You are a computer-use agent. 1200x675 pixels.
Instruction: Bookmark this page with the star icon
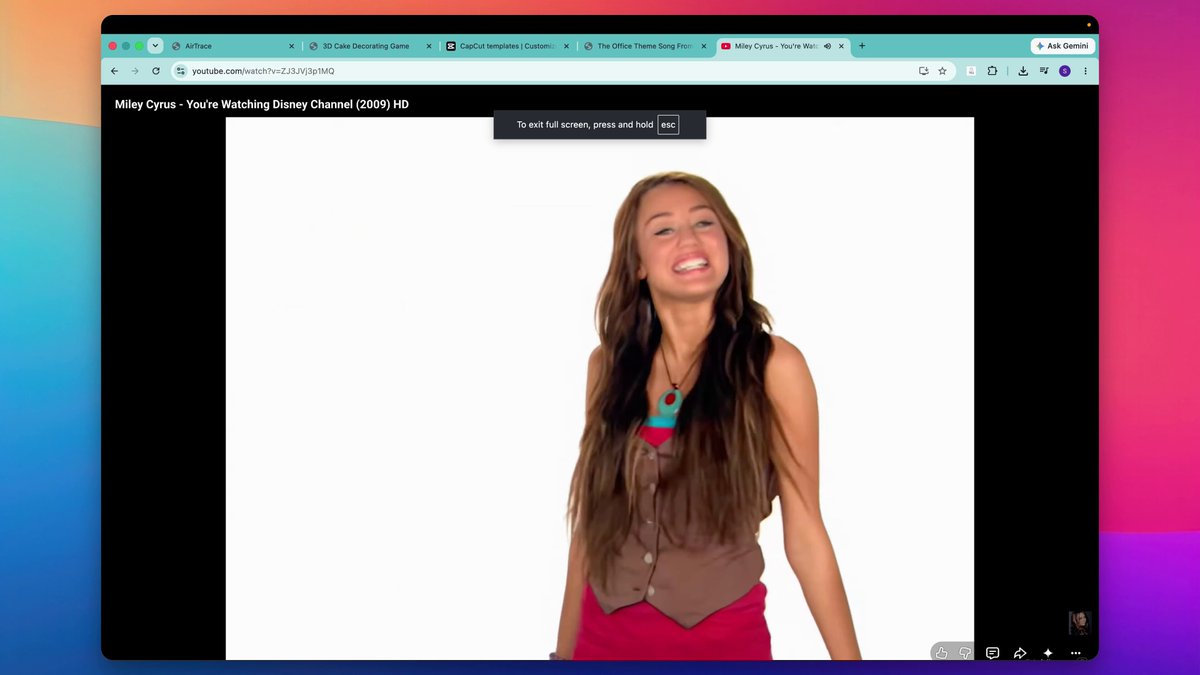click(942, 71)
